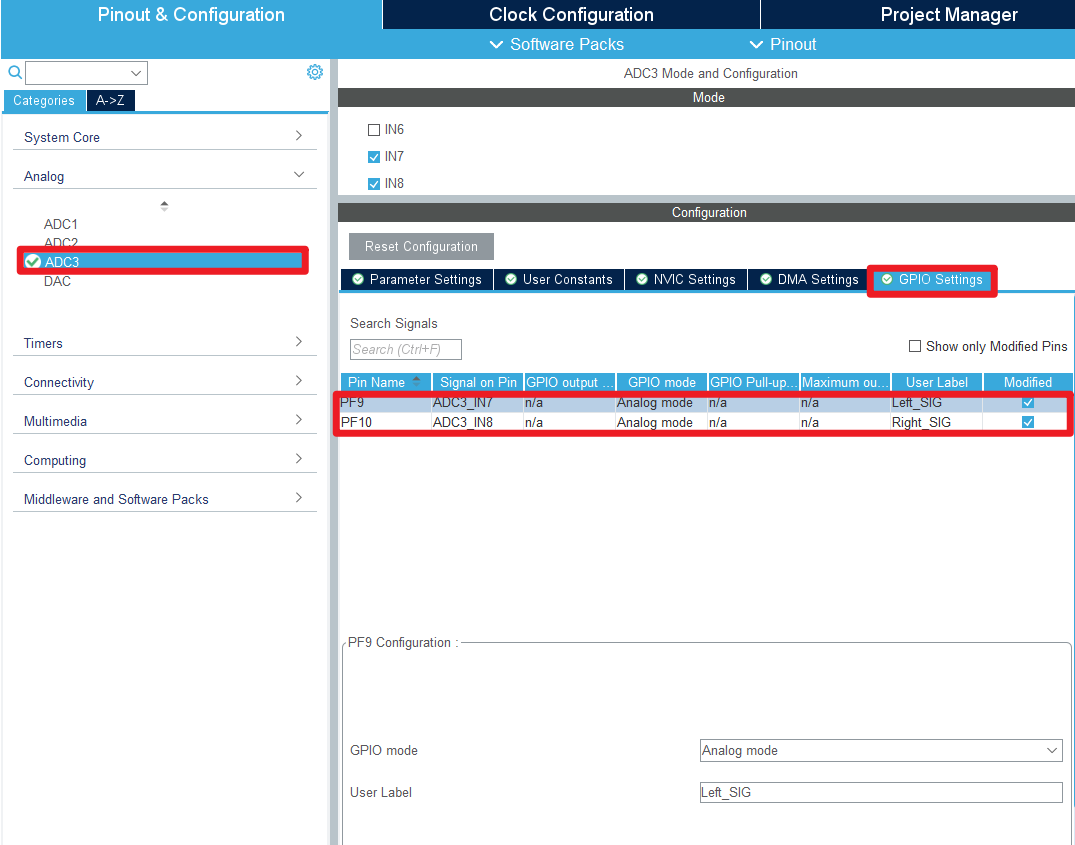
Task: Expand the System Core category
Action: [x=165, y=137]
